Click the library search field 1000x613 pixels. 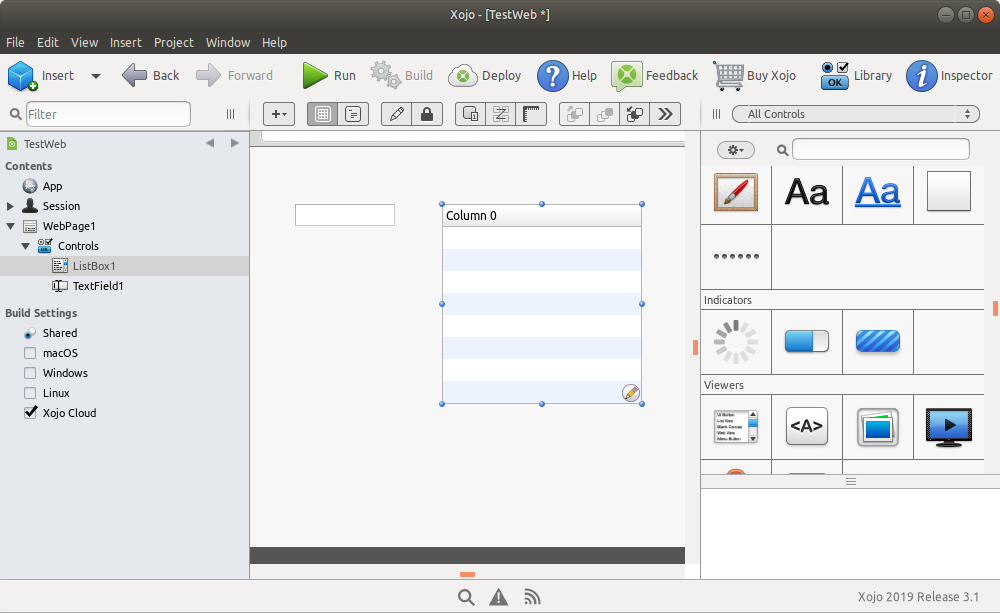click(x=880, y=150)
